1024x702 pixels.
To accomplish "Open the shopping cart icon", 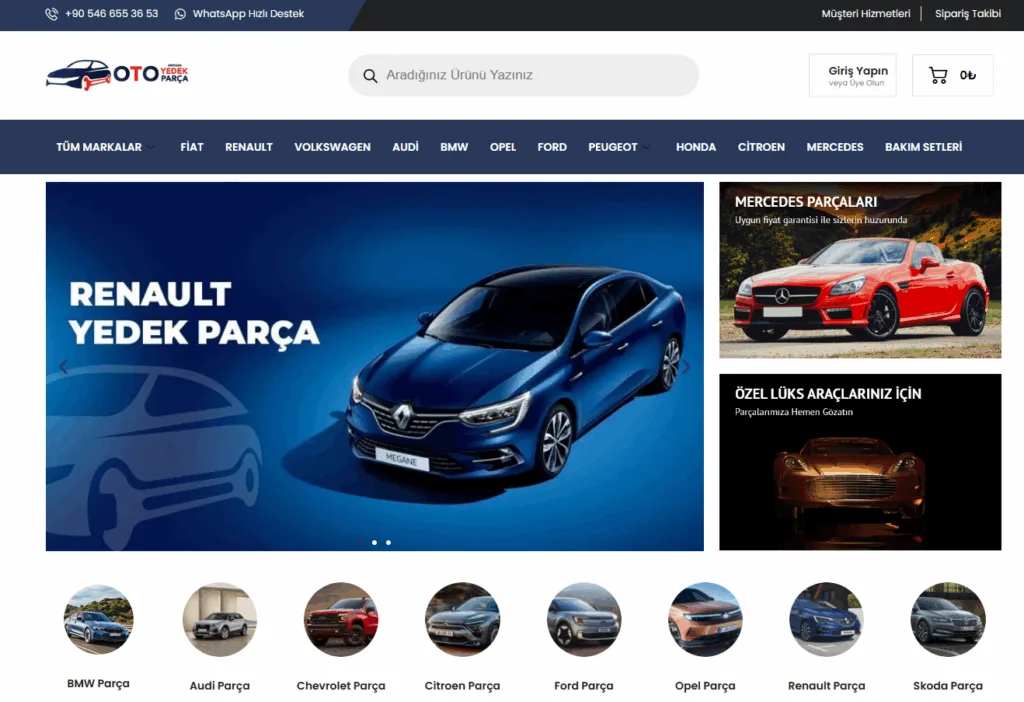I will [938, 75].
